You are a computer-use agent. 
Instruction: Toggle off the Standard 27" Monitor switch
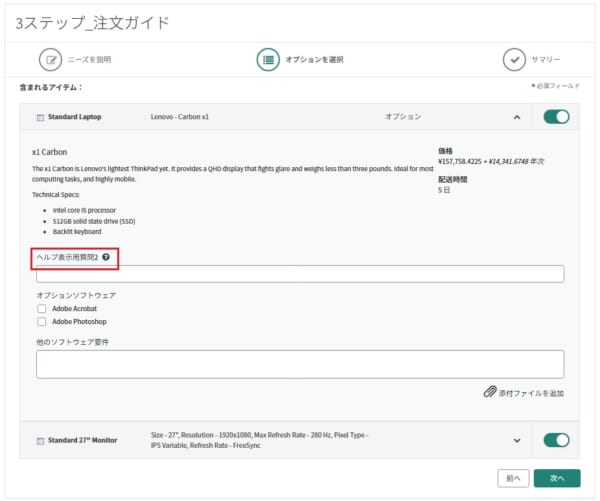point(556,440)
